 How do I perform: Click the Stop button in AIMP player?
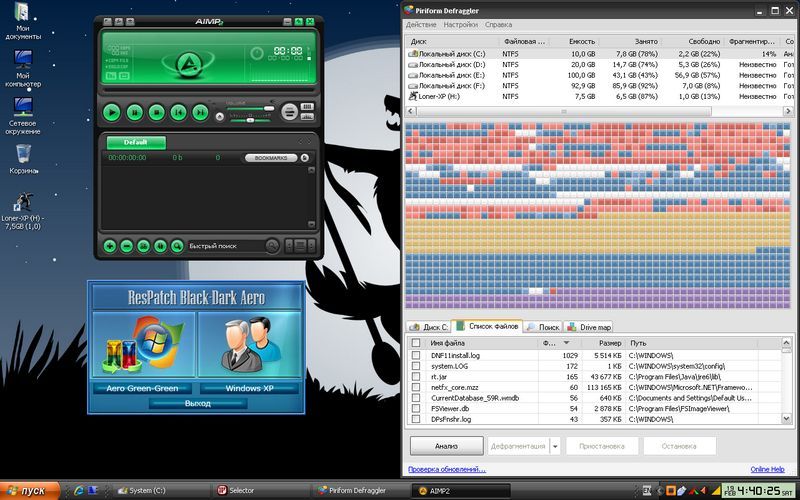coord(158,113)
